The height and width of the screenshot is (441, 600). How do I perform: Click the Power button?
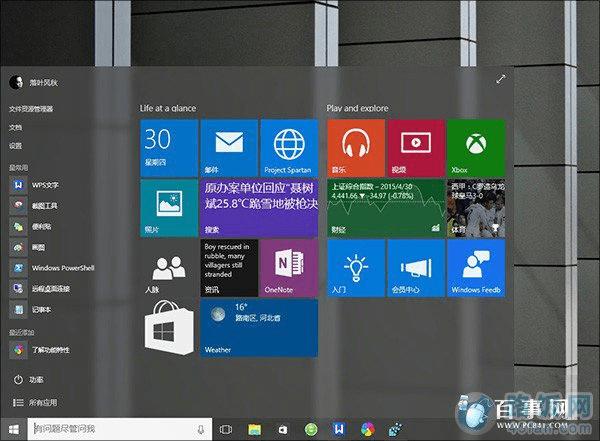(x=29, y=380)
